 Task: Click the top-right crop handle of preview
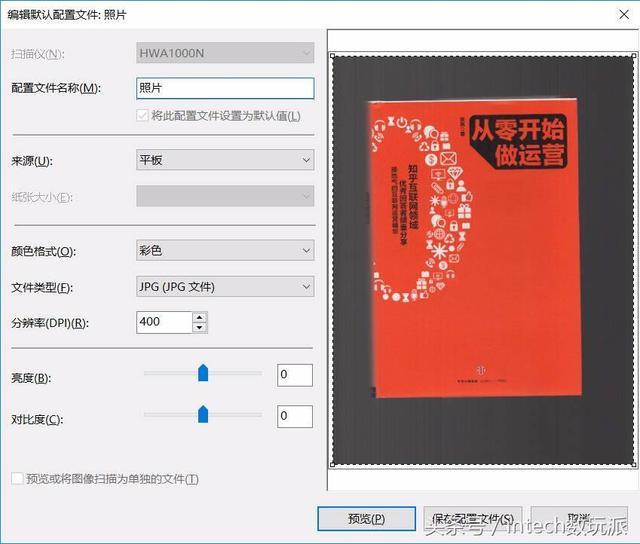click(634, 56)
